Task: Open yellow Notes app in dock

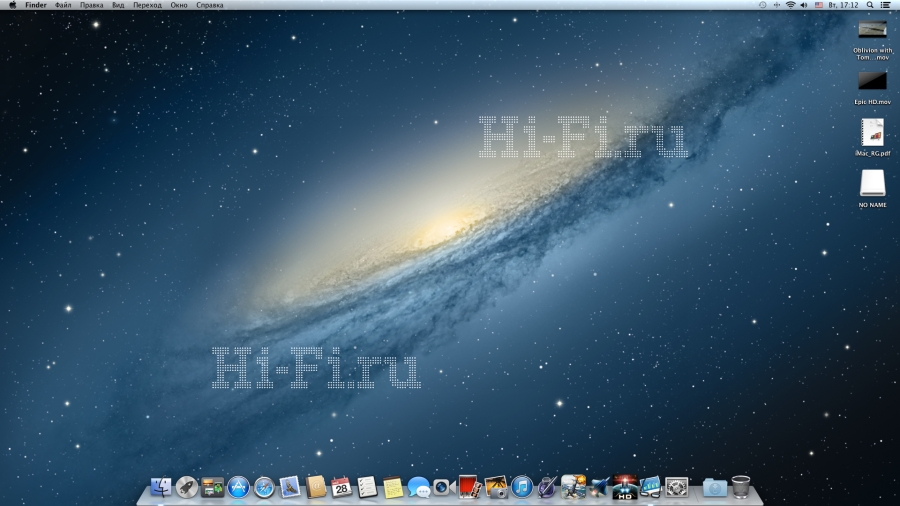Action: coord(393,487)
